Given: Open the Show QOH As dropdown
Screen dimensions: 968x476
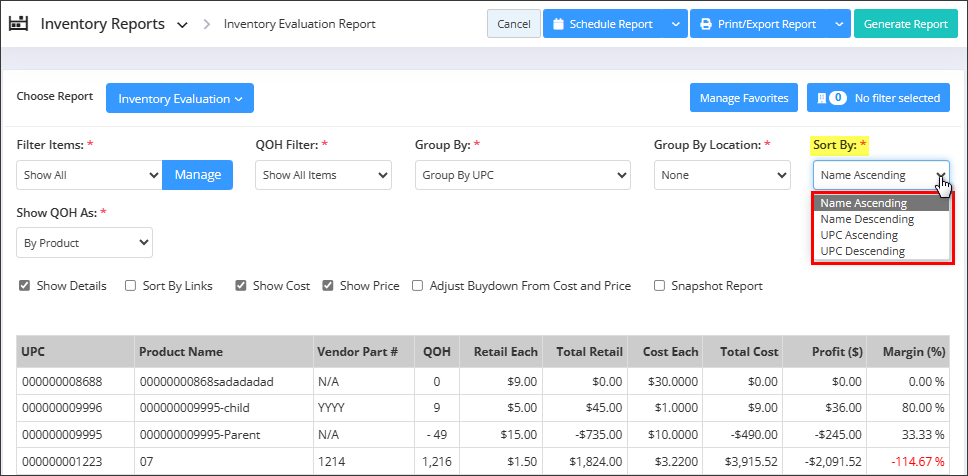Looking at the screenshot, I should [85, 243].
